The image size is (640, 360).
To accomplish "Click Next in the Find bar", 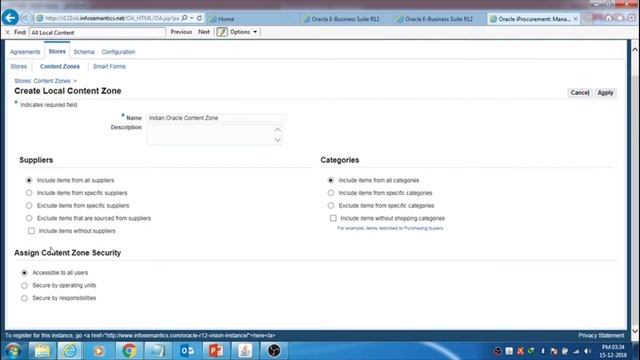I will [204, 32].
